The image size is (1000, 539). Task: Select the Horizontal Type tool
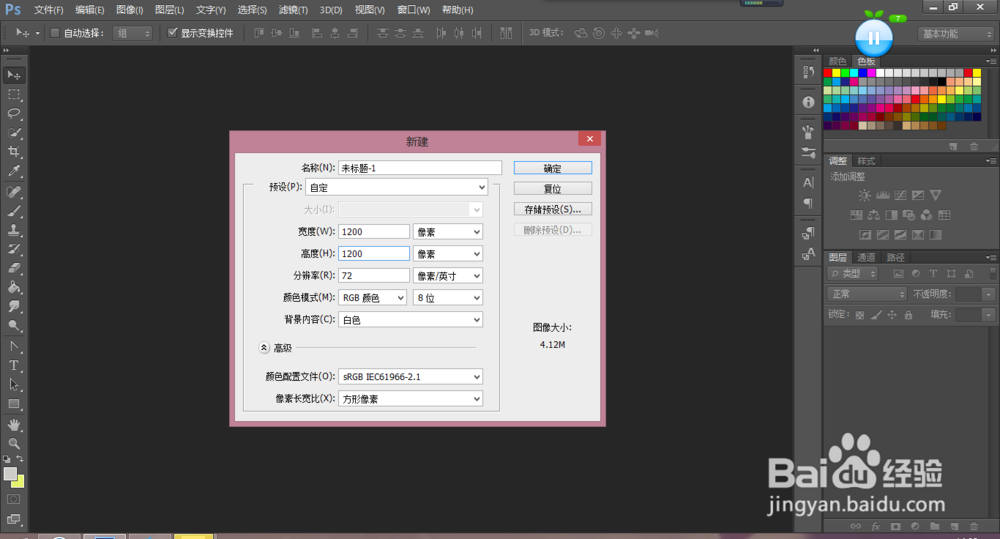coord(14,365)
